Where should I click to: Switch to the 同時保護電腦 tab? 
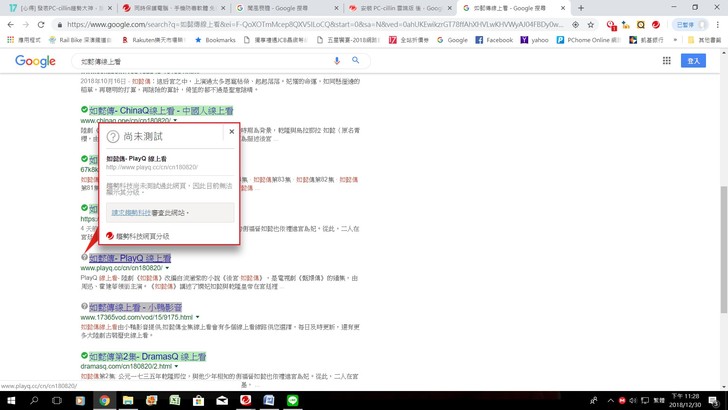click(x=173, y=8)
